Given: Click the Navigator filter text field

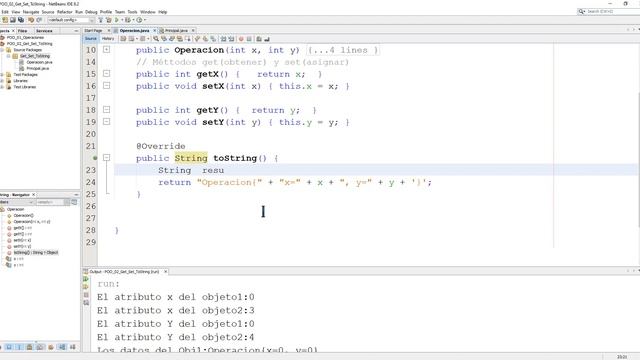Looking at the screenshot, I should coord(51,202).
